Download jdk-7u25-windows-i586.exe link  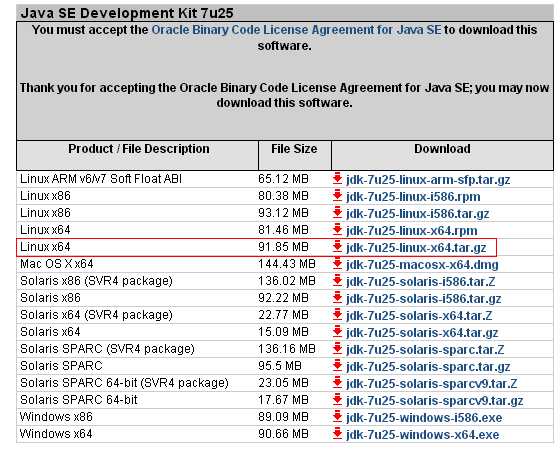tap(424, 418)
